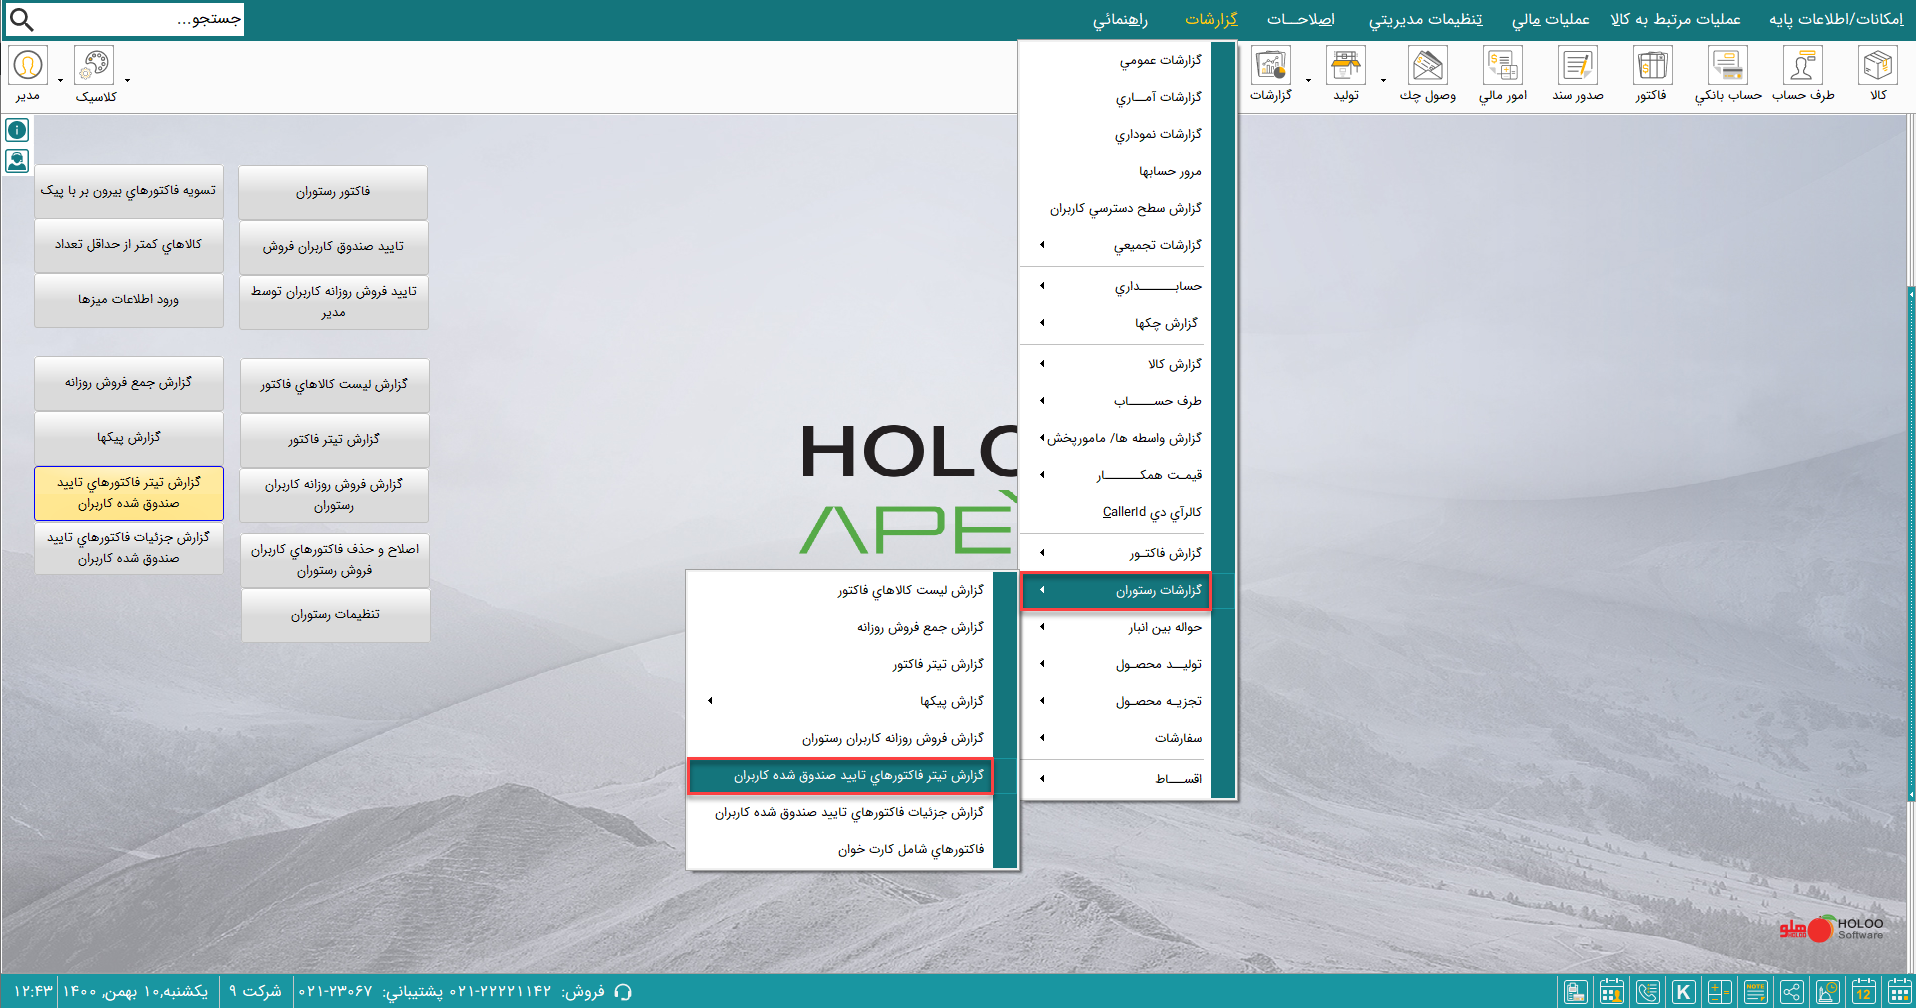Open the calendar grid status icon
The image size is (1916, 1008).
click(x=1900, y=992)
